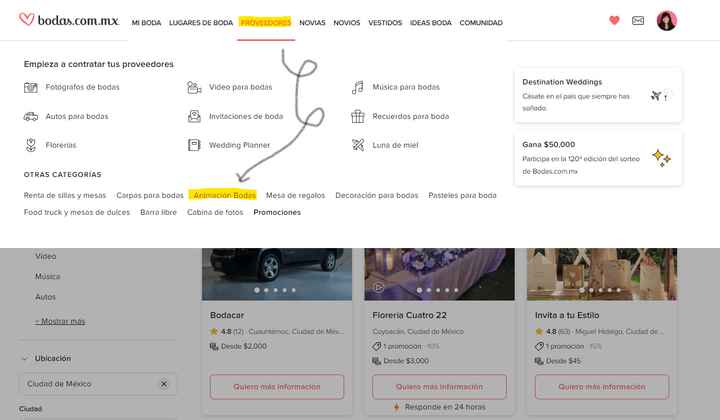Image resolution: width=720 pixels, height=420 pixels.
Task: Select the Luna de miel icon
Action: point(358,145)
